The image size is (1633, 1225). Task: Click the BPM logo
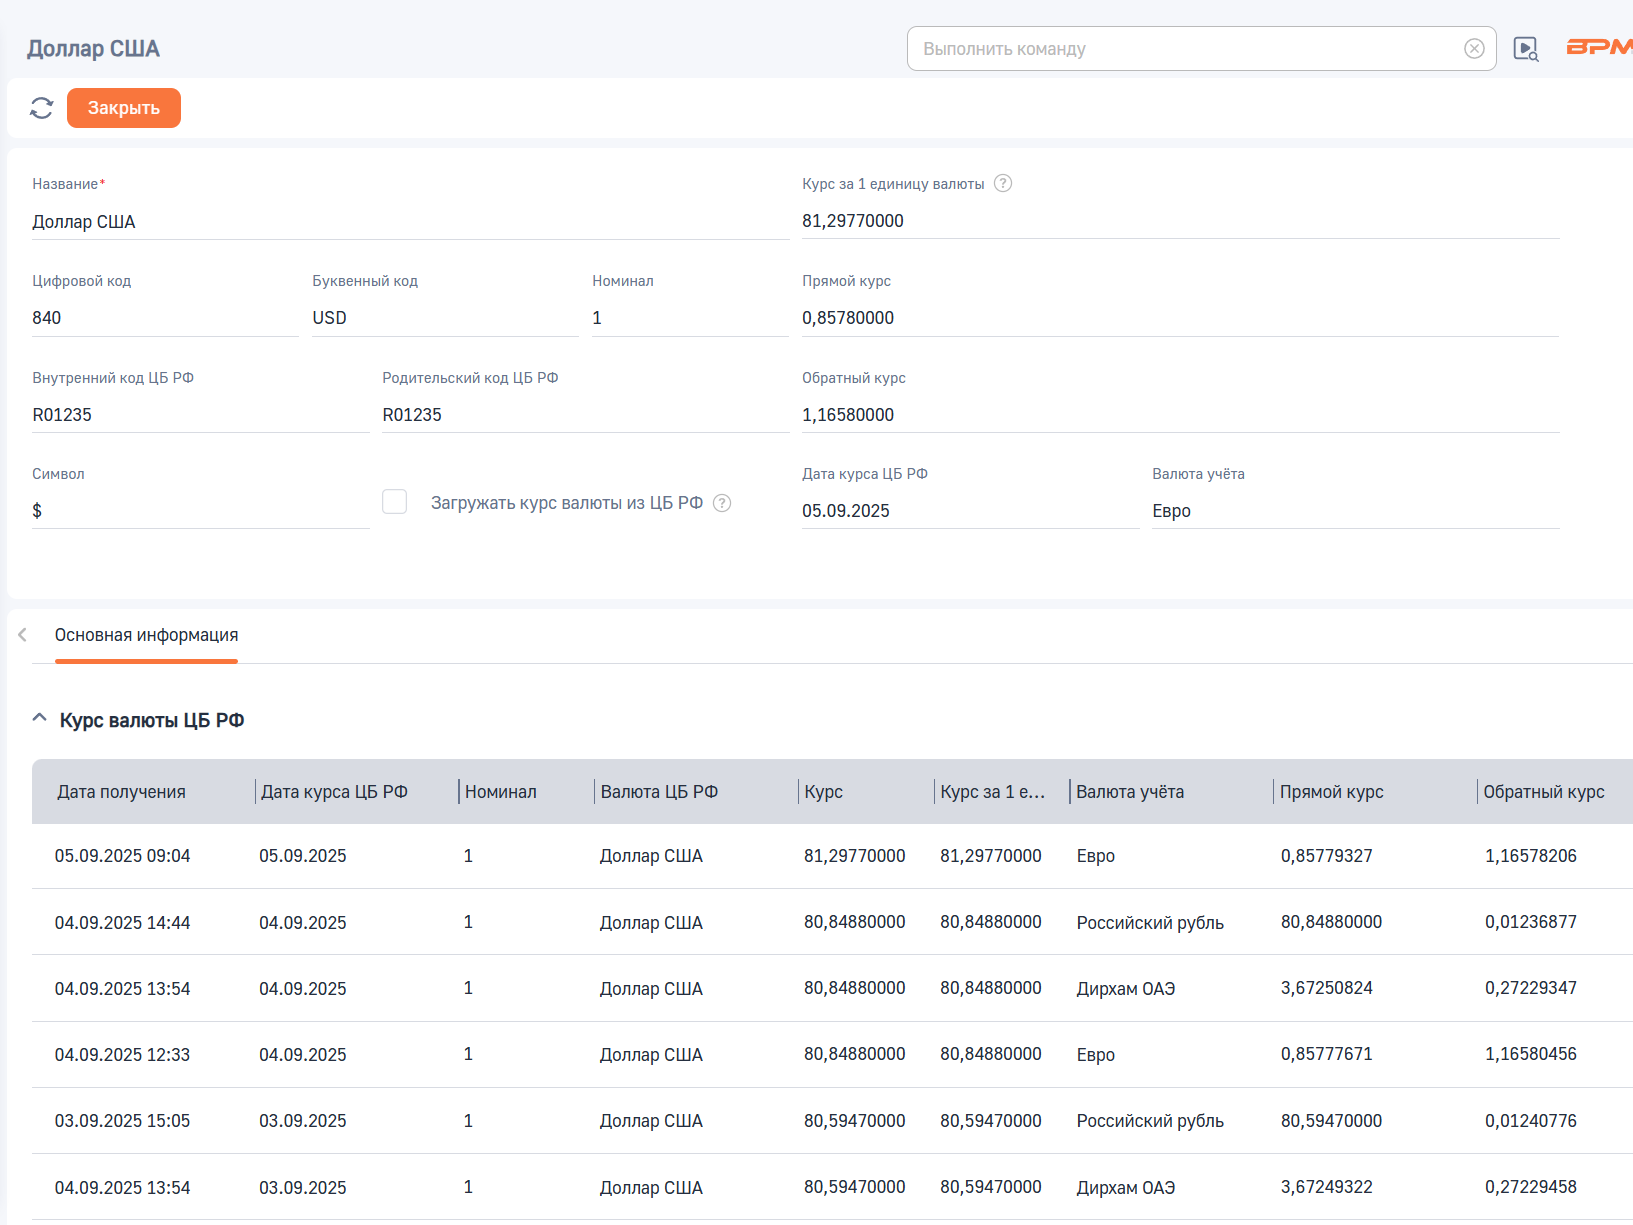click(1599, 47)
